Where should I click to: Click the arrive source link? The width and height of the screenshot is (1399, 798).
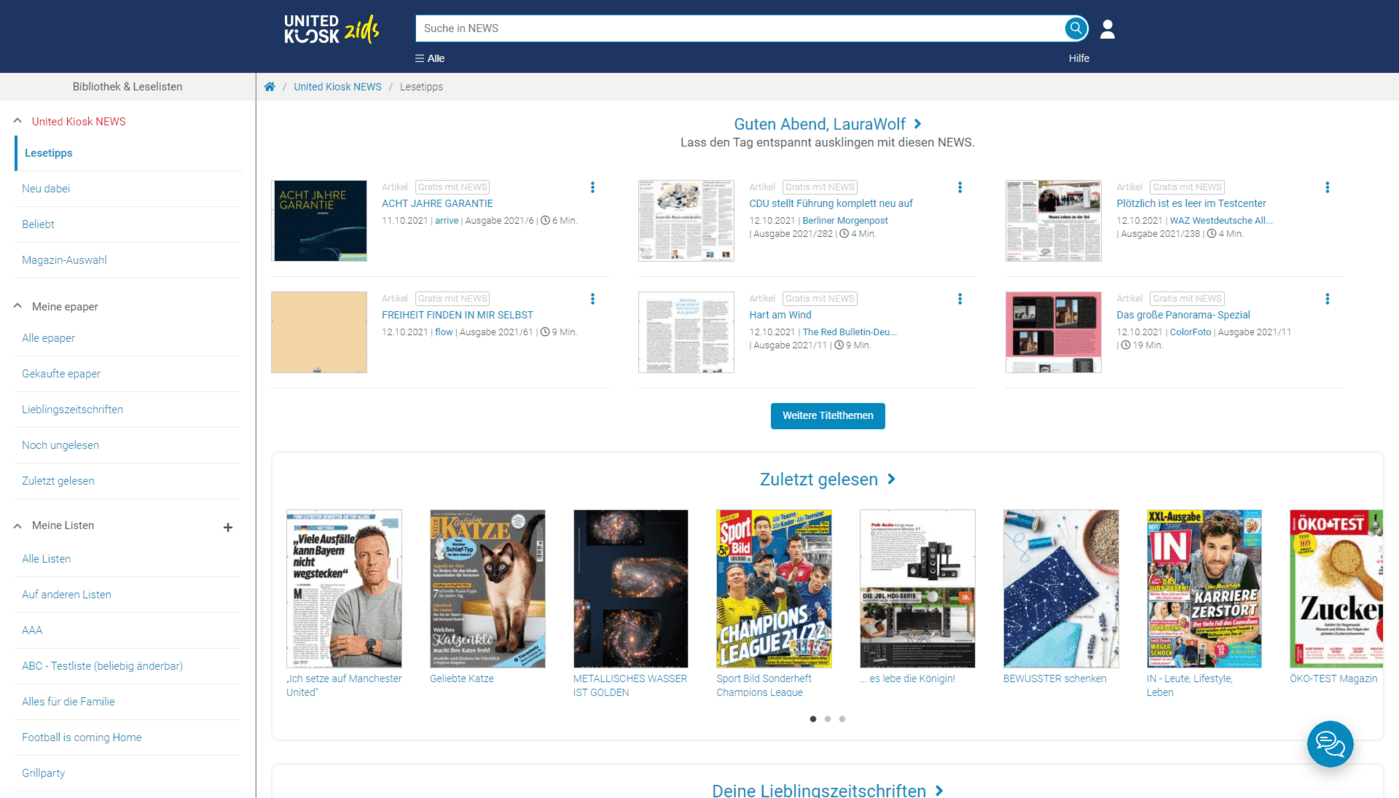[446, 220]
